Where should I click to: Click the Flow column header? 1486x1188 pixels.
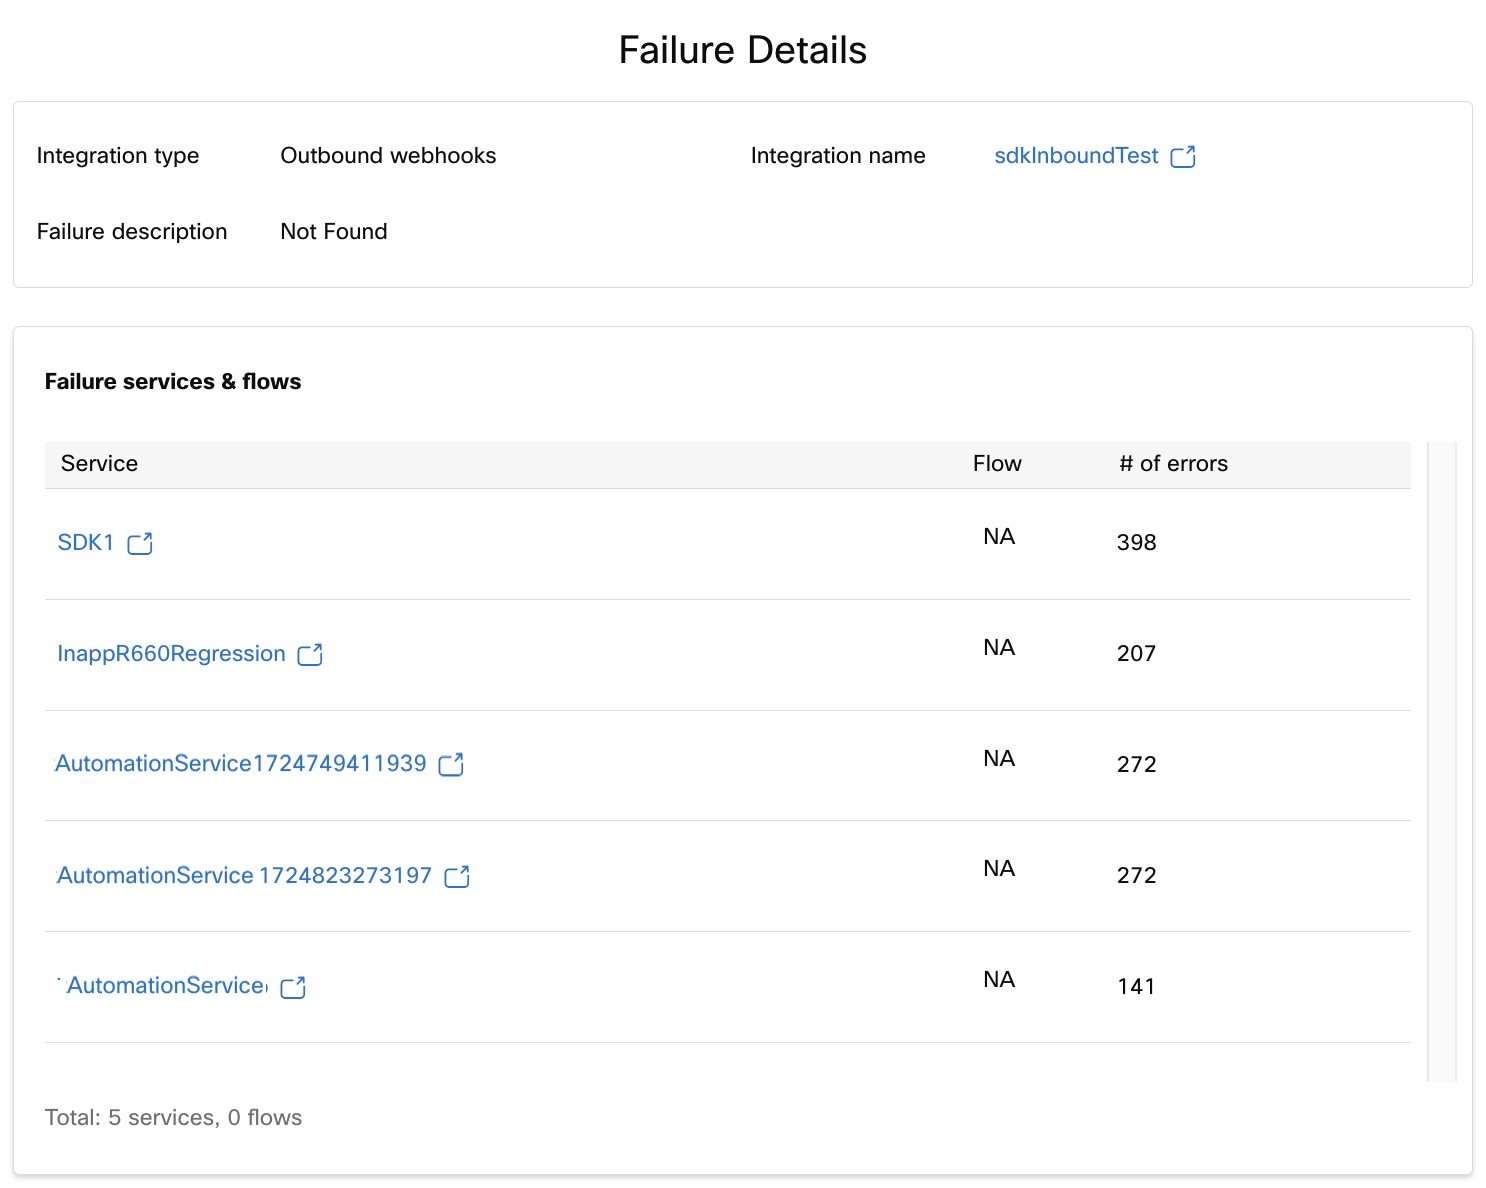[997, 463]
